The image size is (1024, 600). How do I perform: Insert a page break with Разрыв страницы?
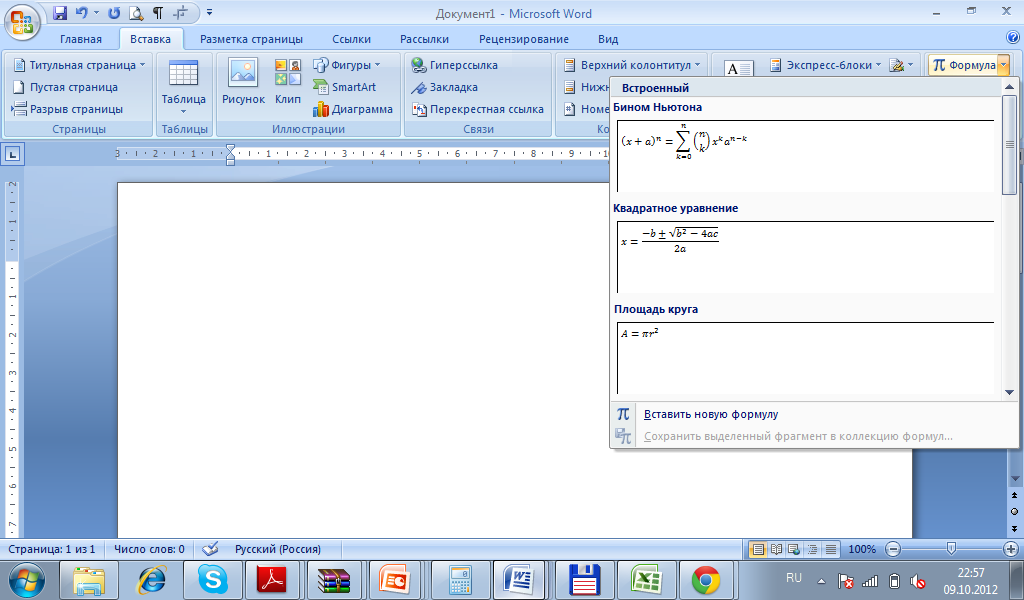pyautogui.click(x=68, y=109)
